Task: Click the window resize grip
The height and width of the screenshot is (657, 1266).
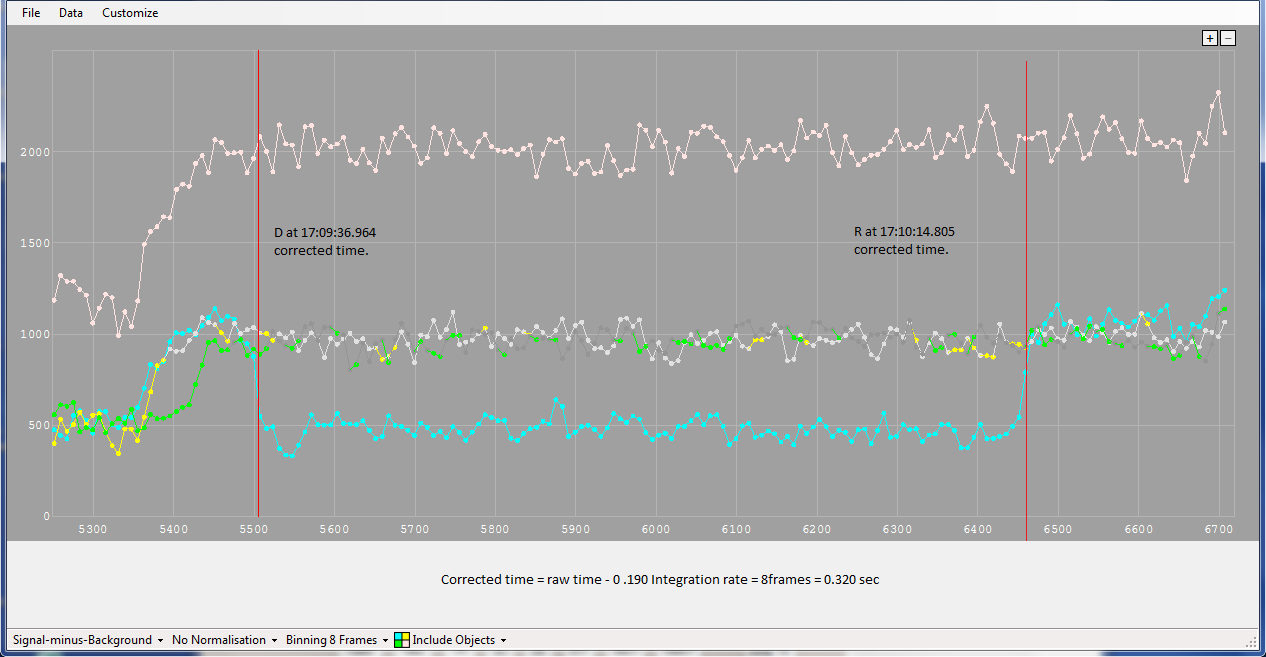Action: (x=1251, y=641)
